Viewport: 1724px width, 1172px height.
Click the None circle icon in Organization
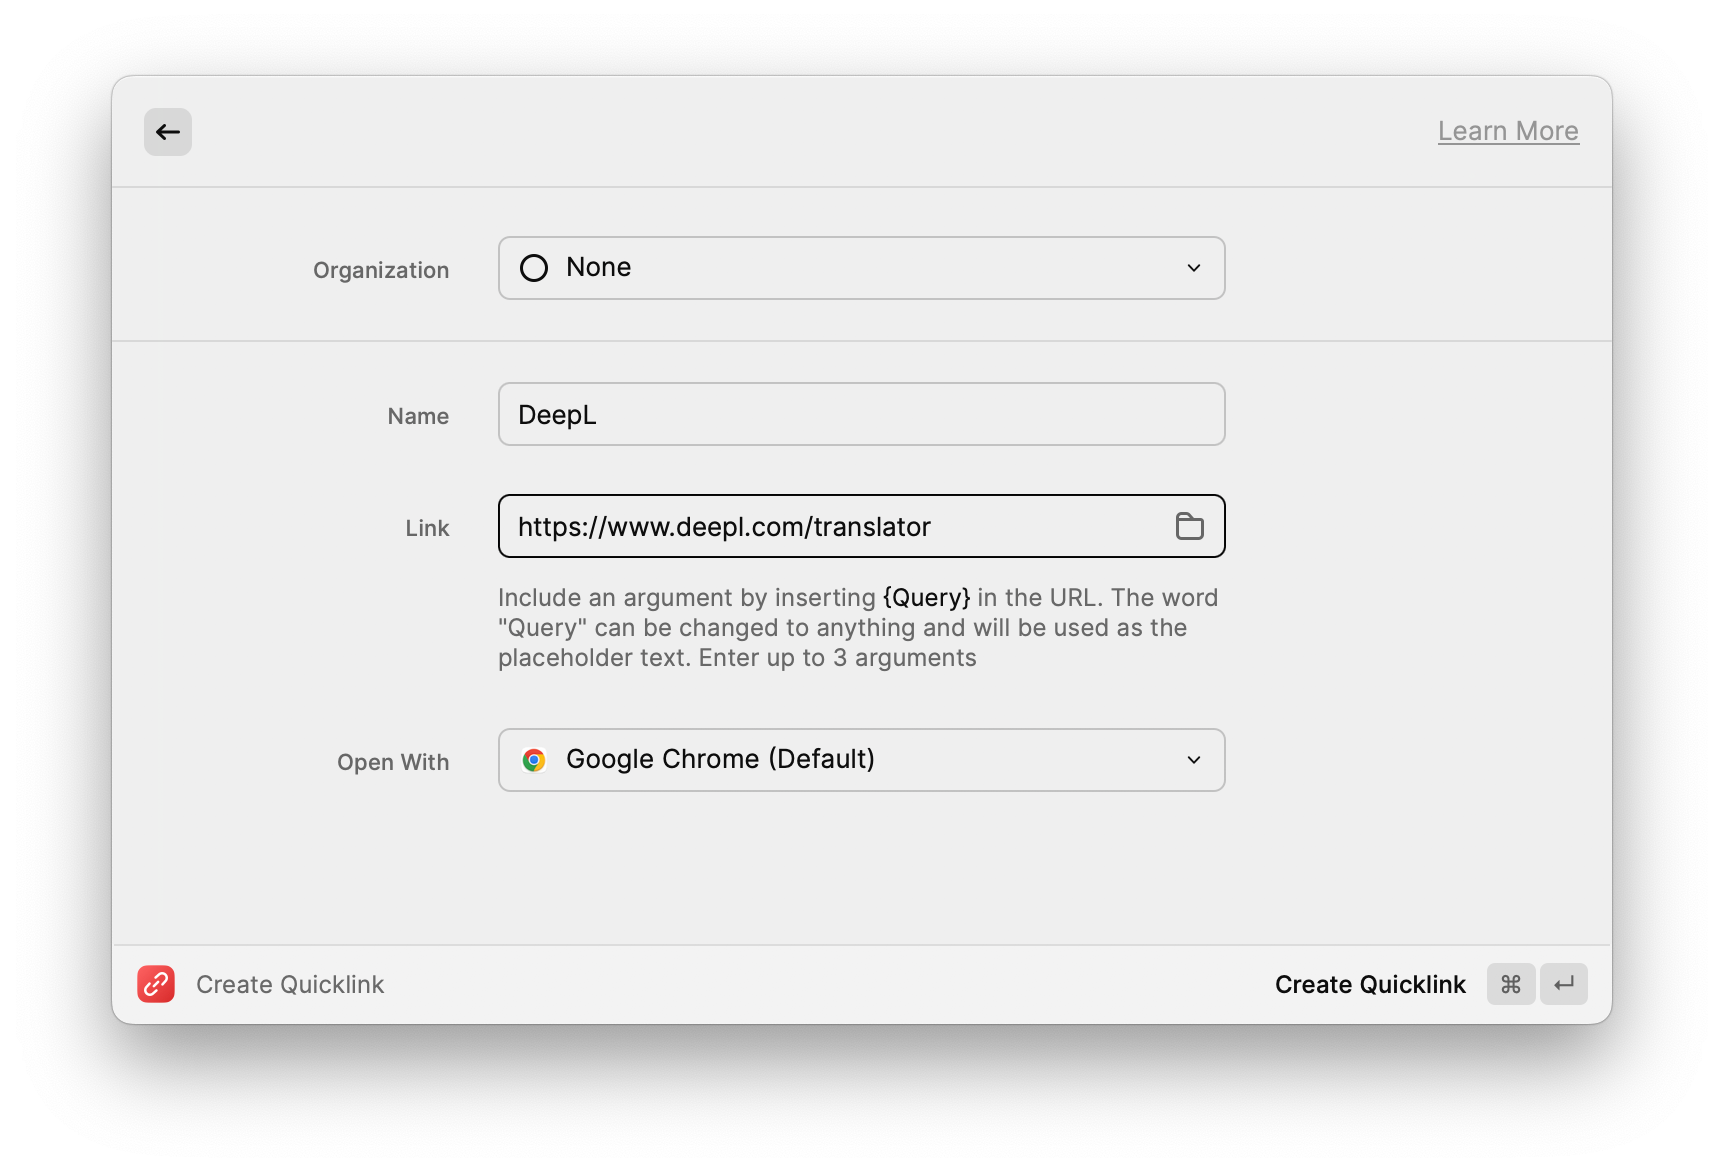pyautogui.click(x=534, y=268)
